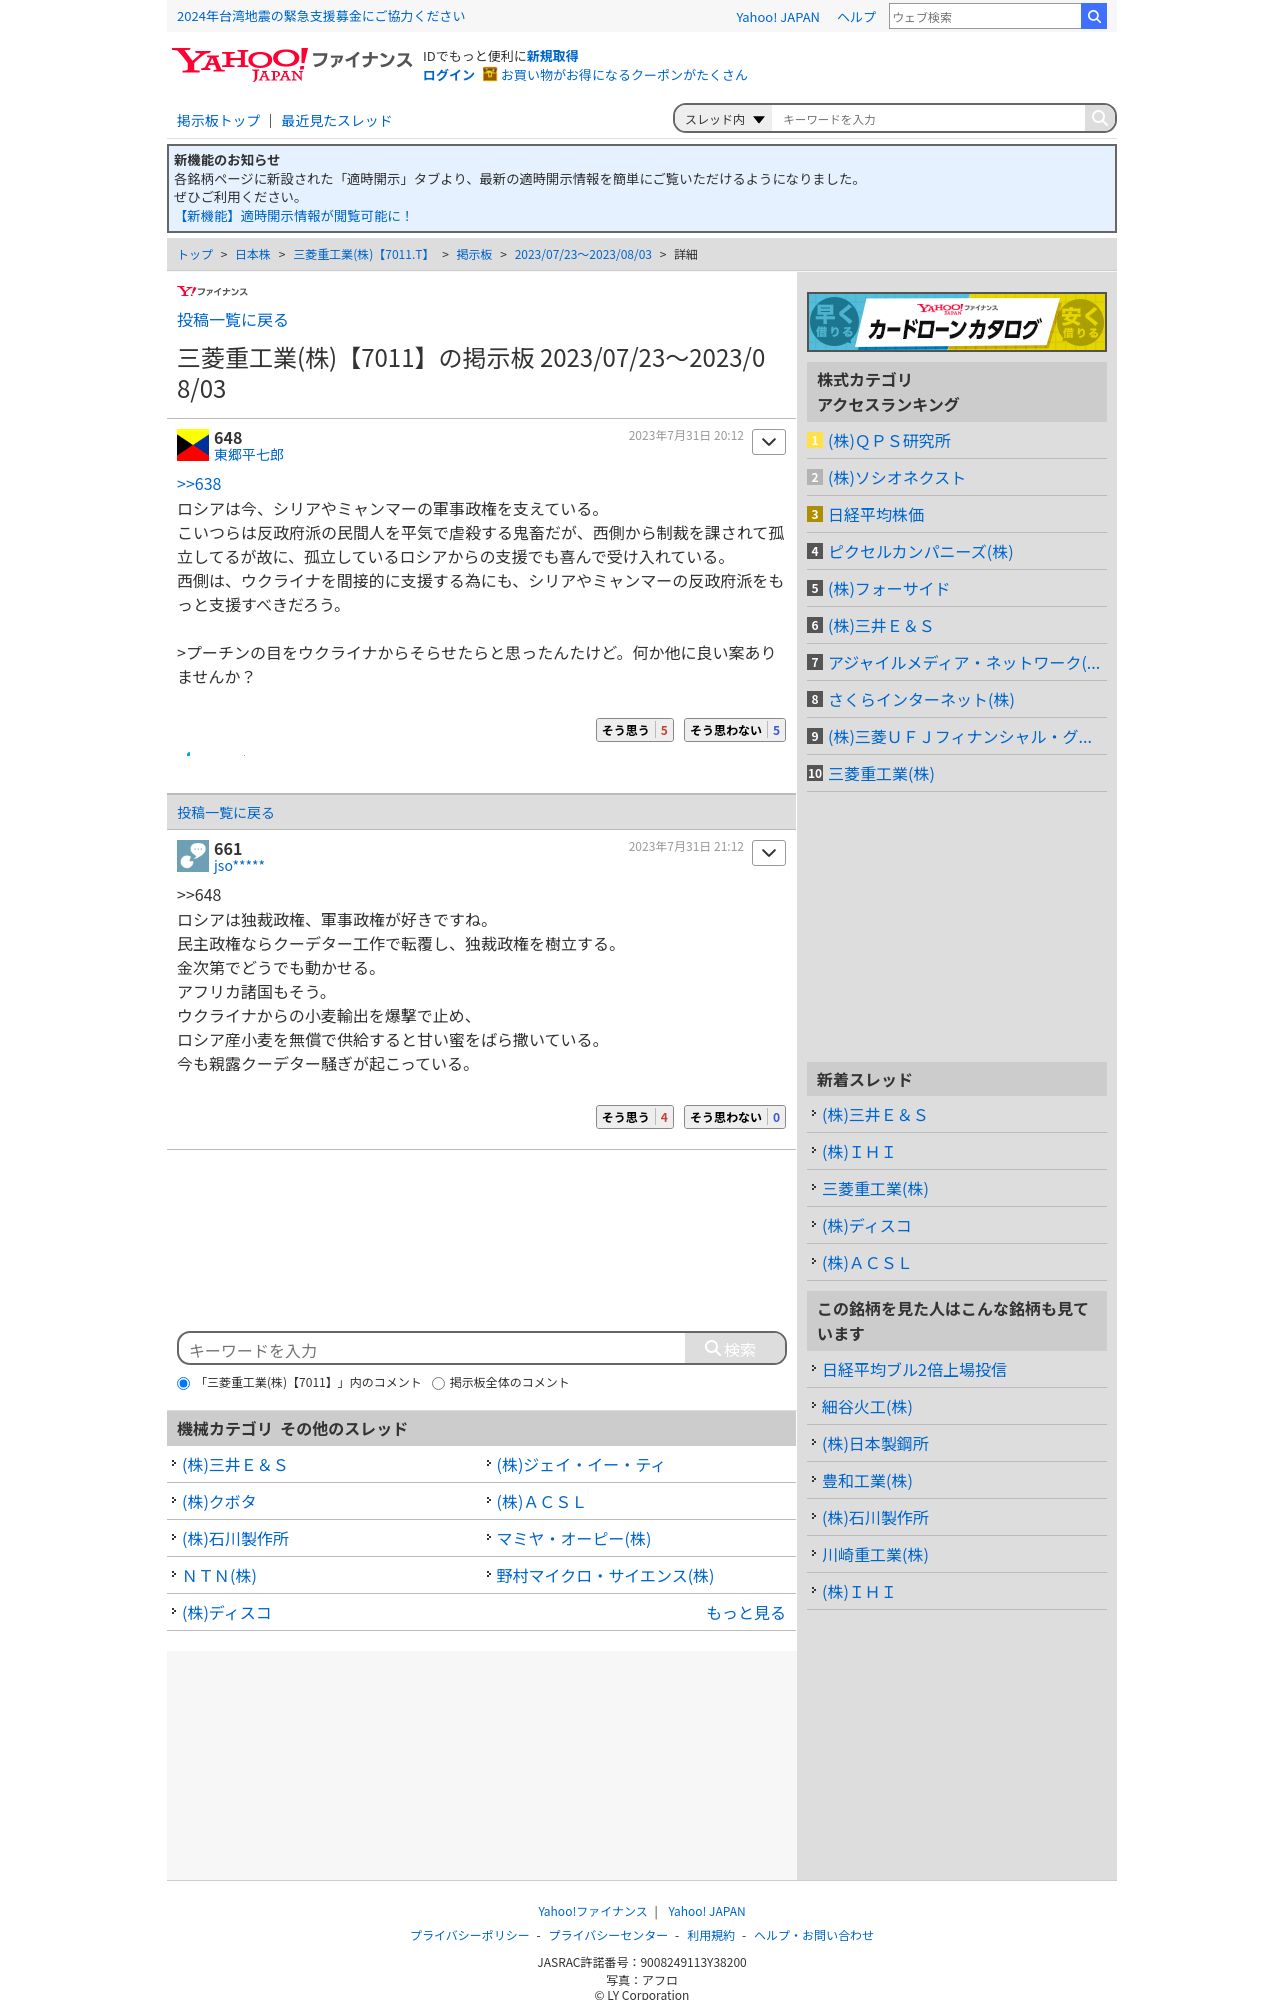Click Yahoo! JAPAN link in top bar
This screenshot has width=1284, height=2000.
tap(777, 17)
